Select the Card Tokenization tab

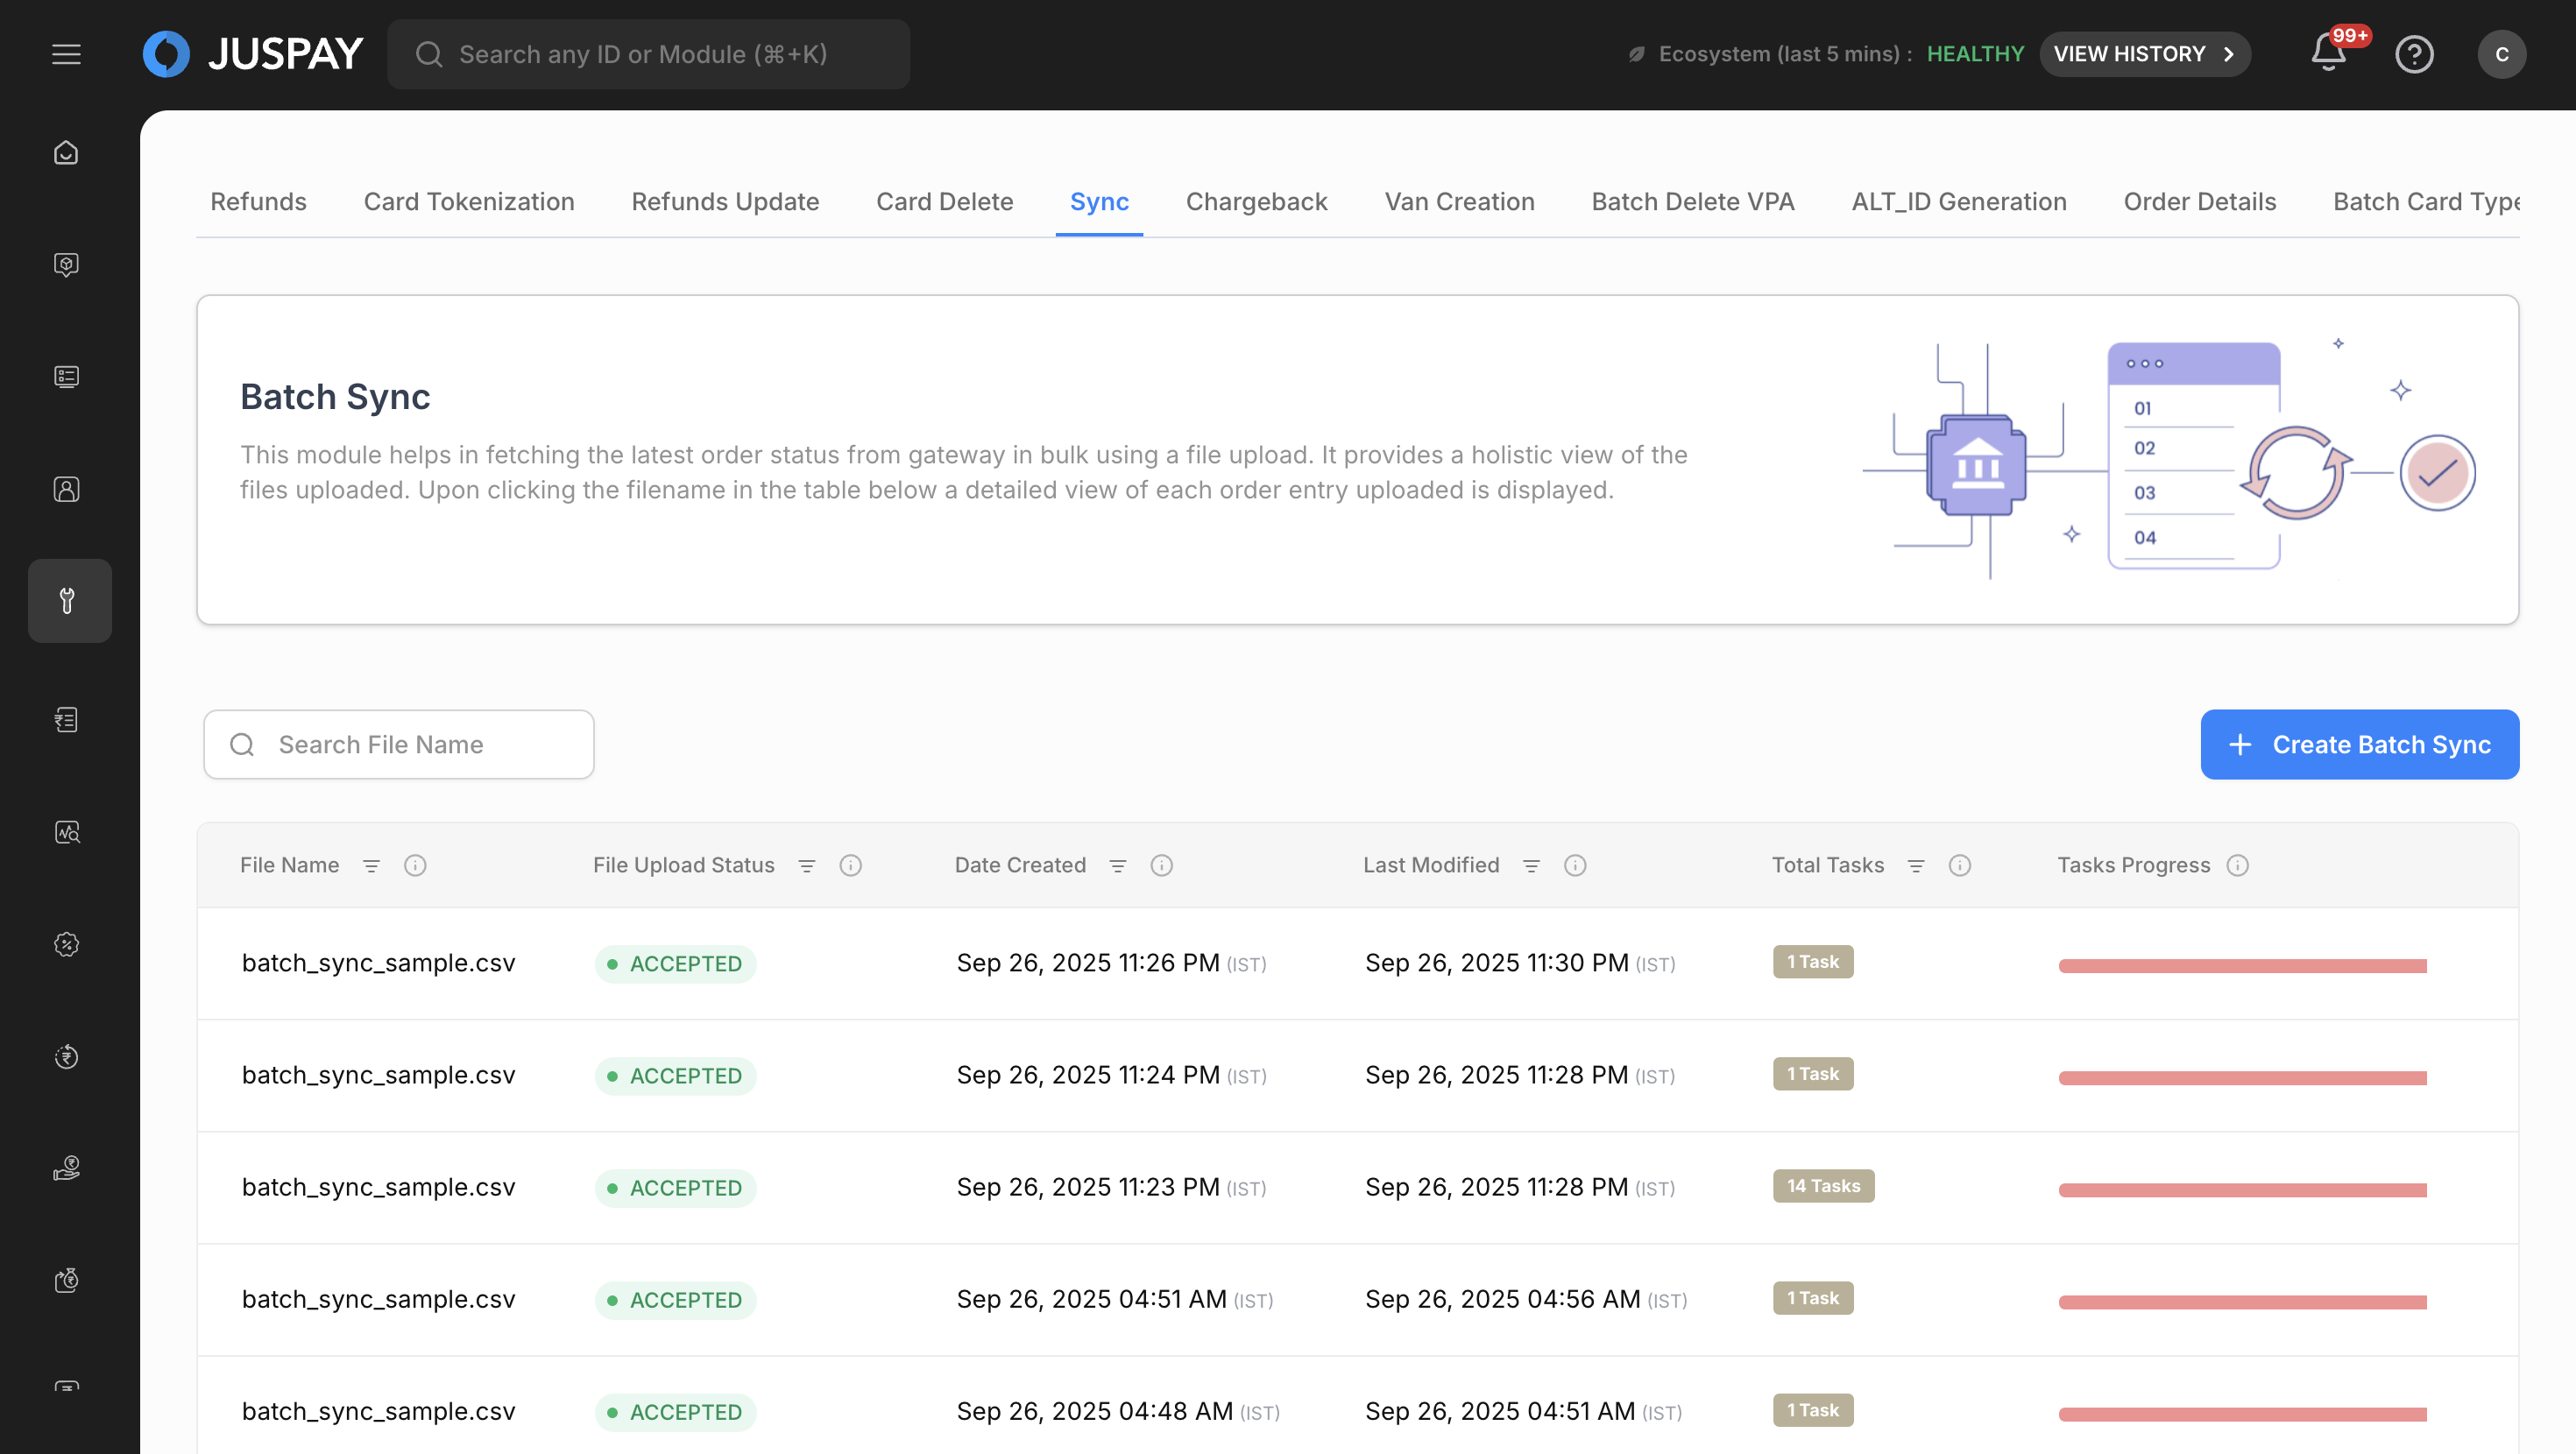tap(468, 202)
